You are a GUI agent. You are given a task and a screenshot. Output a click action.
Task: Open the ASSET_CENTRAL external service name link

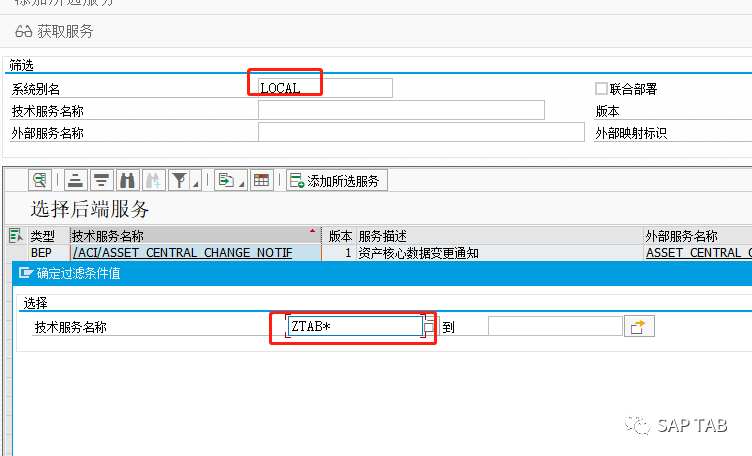tap(699, 253)
